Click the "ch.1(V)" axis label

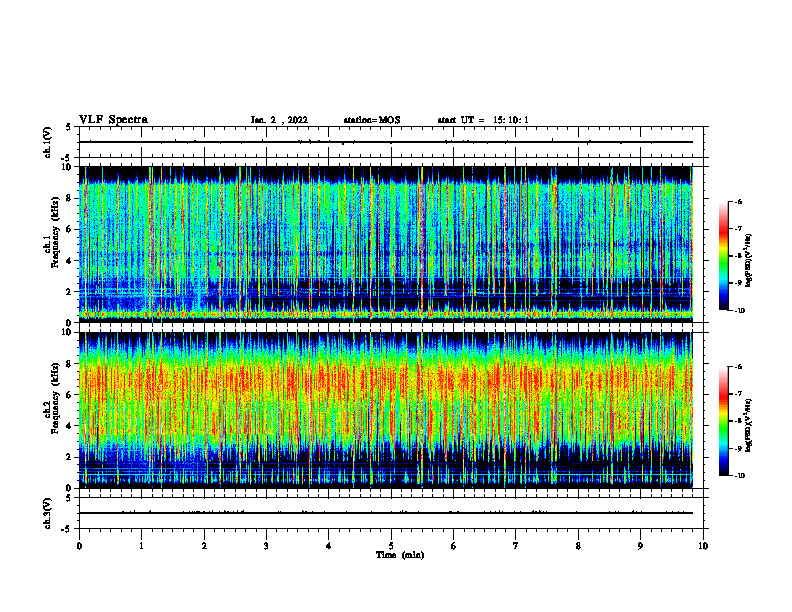tap(48, 142)
